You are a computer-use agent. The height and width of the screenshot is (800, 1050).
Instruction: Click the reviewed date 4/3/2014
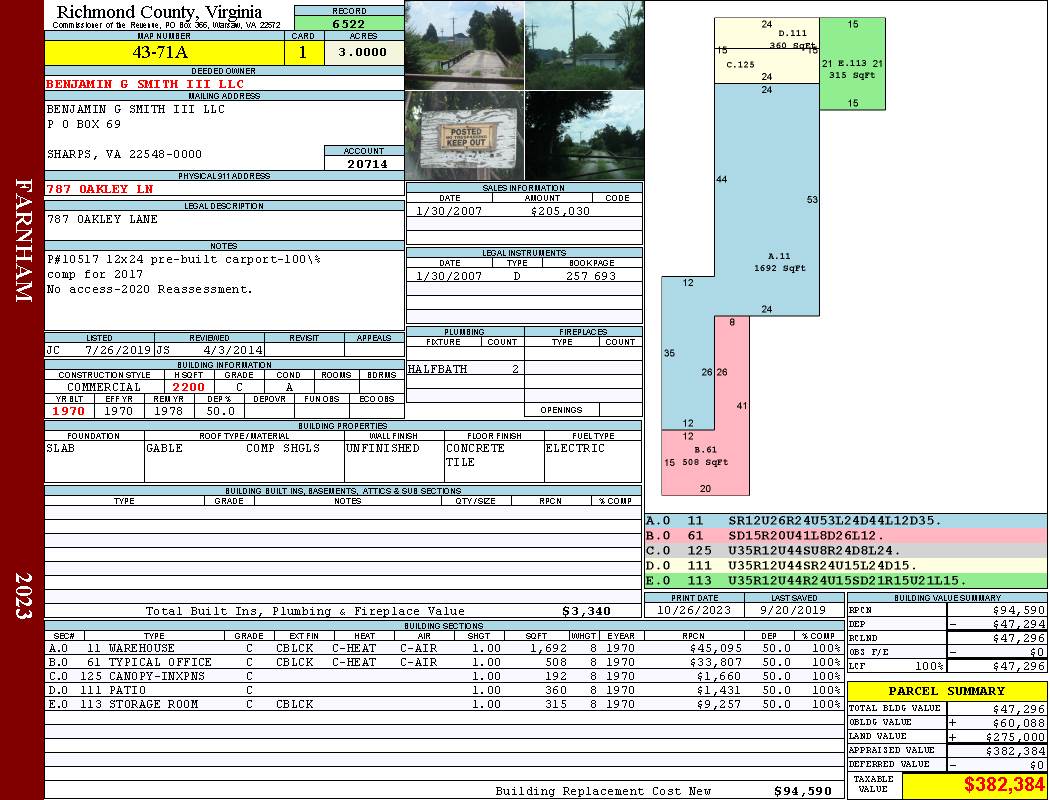point(233,350)
